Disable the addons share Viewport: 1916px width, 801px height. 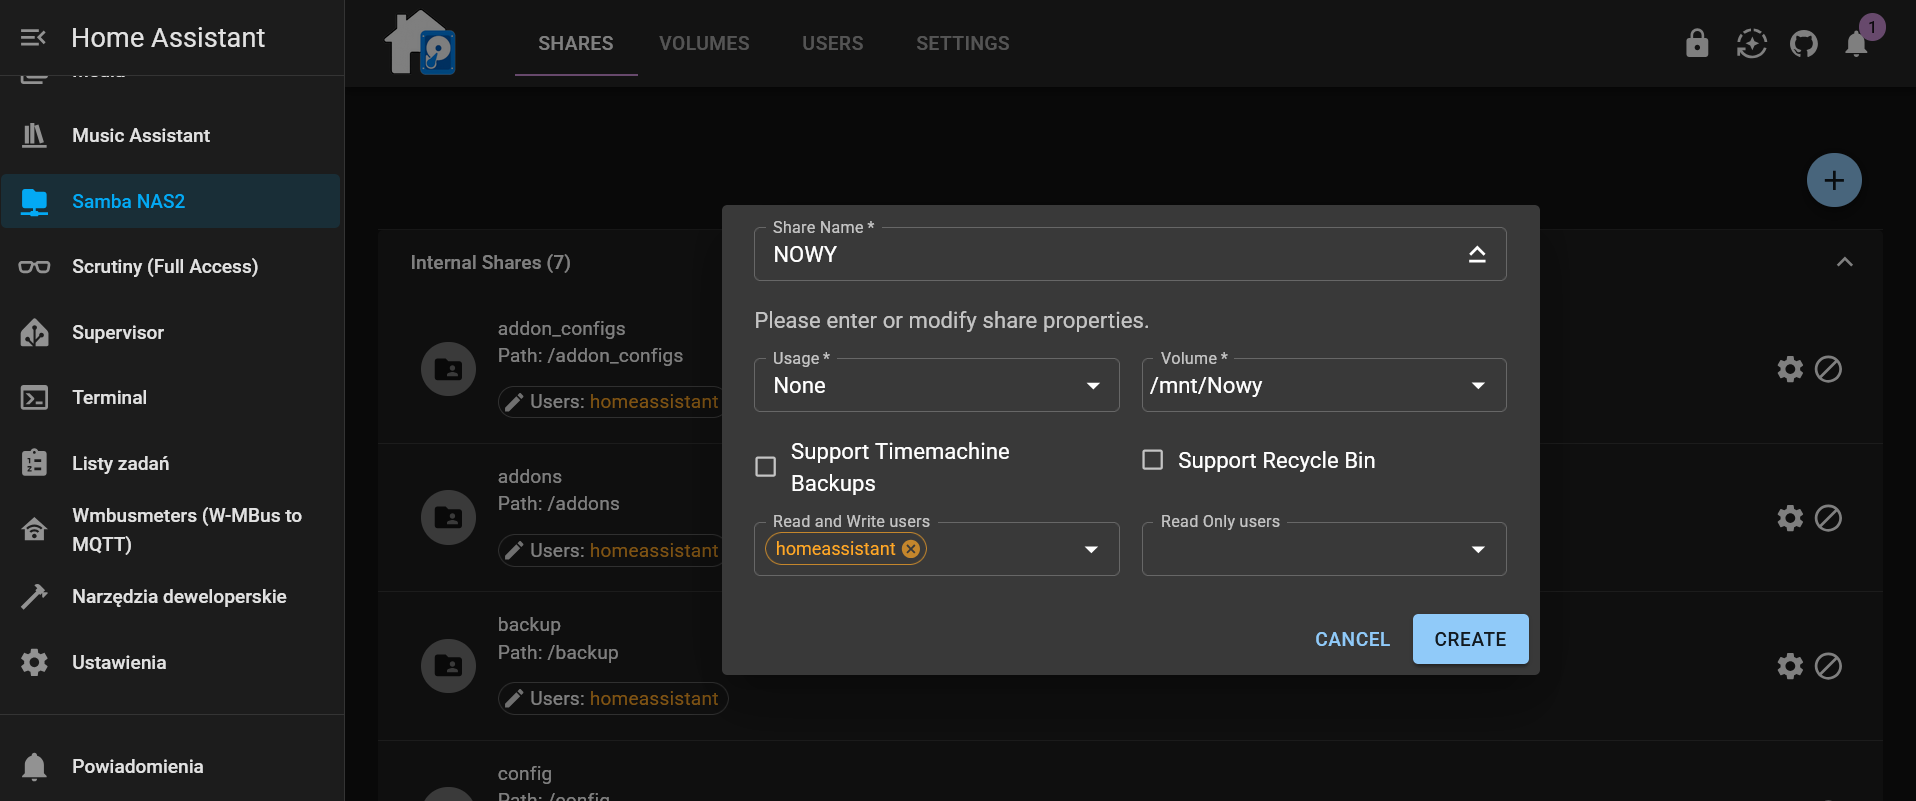(1828, 518)
